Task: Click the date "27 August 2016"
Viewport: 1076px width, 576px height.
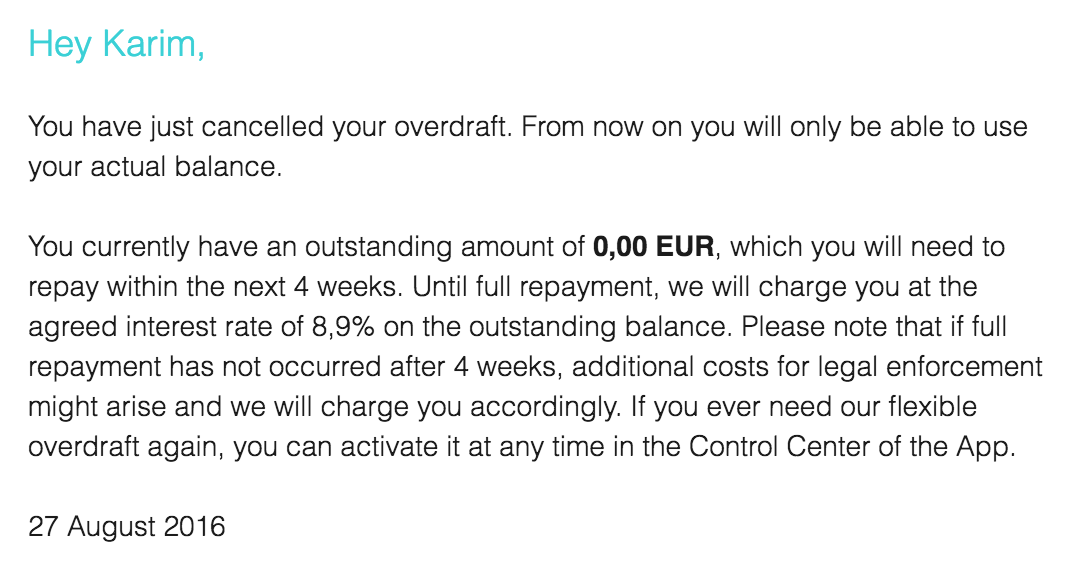Action: click(x=127, y=527)
